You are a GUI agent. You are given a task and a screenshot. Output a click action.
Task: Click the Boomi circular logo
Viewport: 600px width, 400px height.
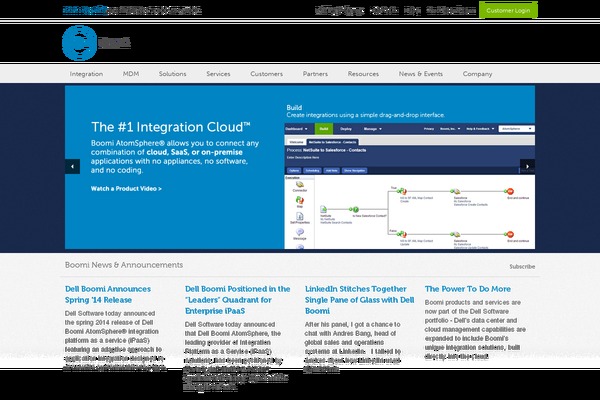[79, 43]
